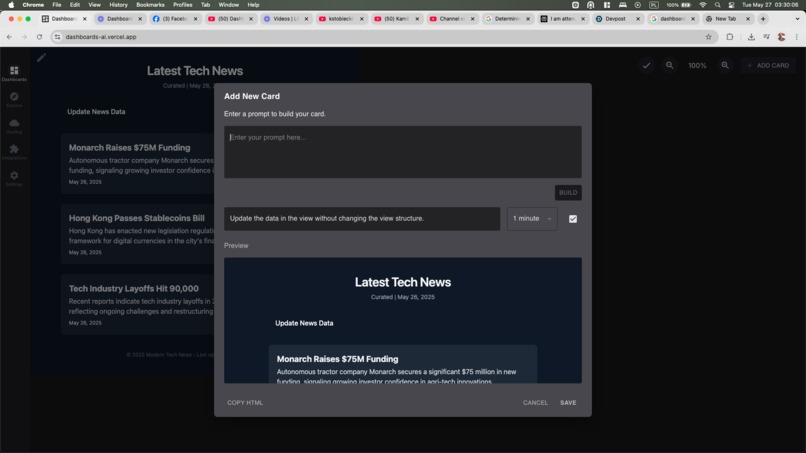Open the Chrome extensions puzzle icon
Image resolution: width=806 pixels, height=453 pixels.
729,37
